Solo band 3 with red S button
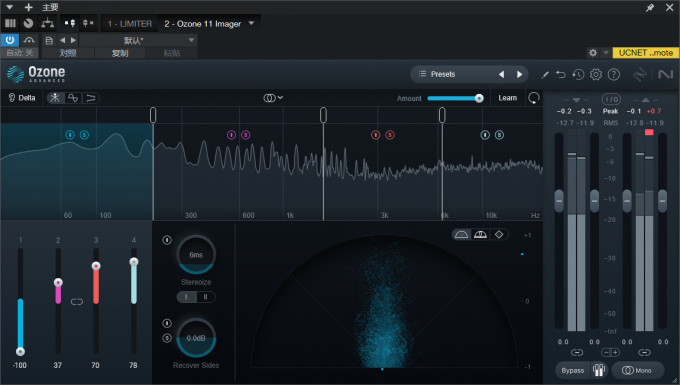 click(390, 135)
